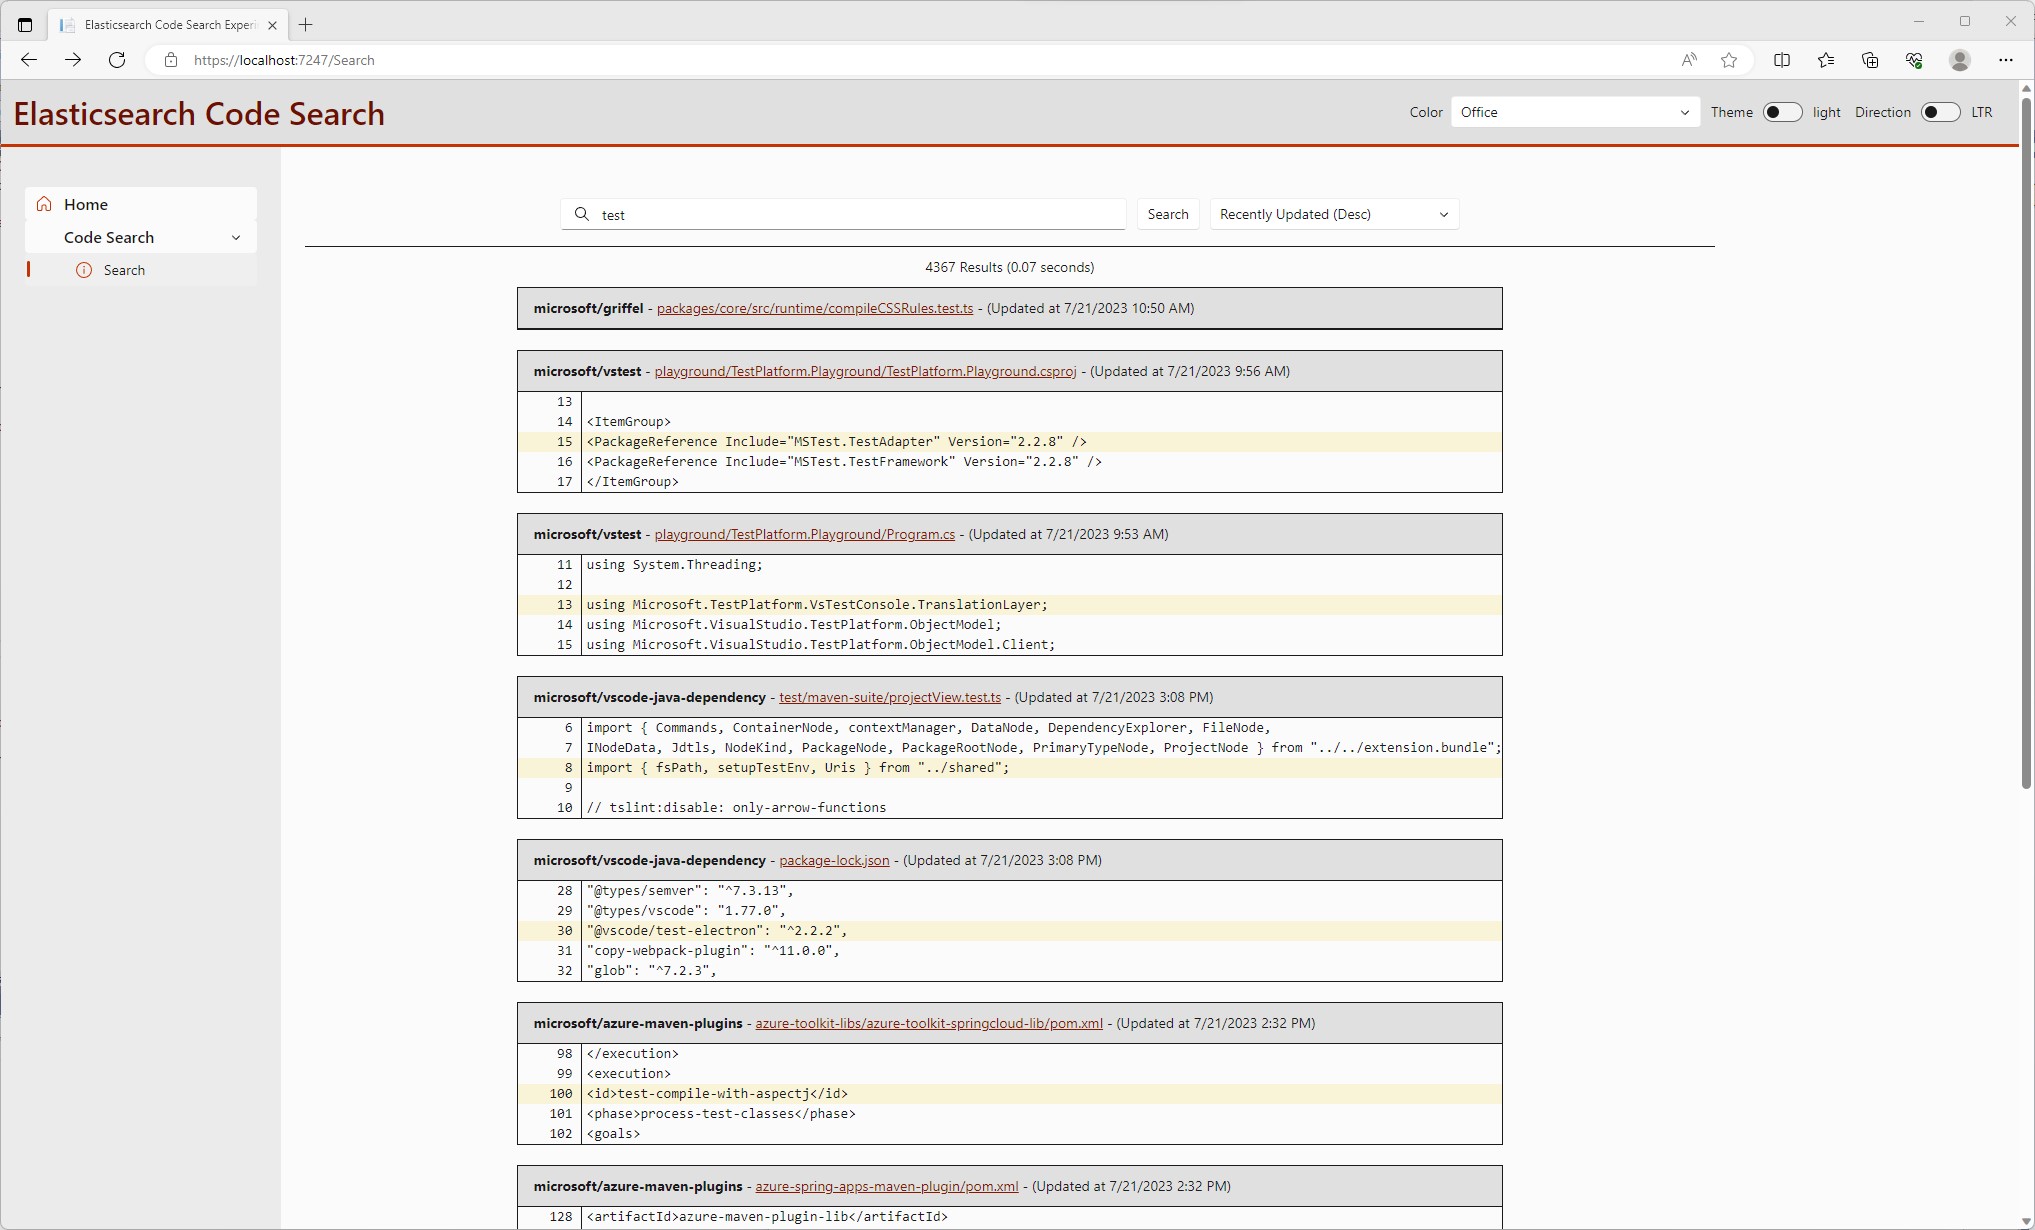Screen dimensions: 2035x1230
Task: Select Code Search navigation group
Action: pos(141,237)
